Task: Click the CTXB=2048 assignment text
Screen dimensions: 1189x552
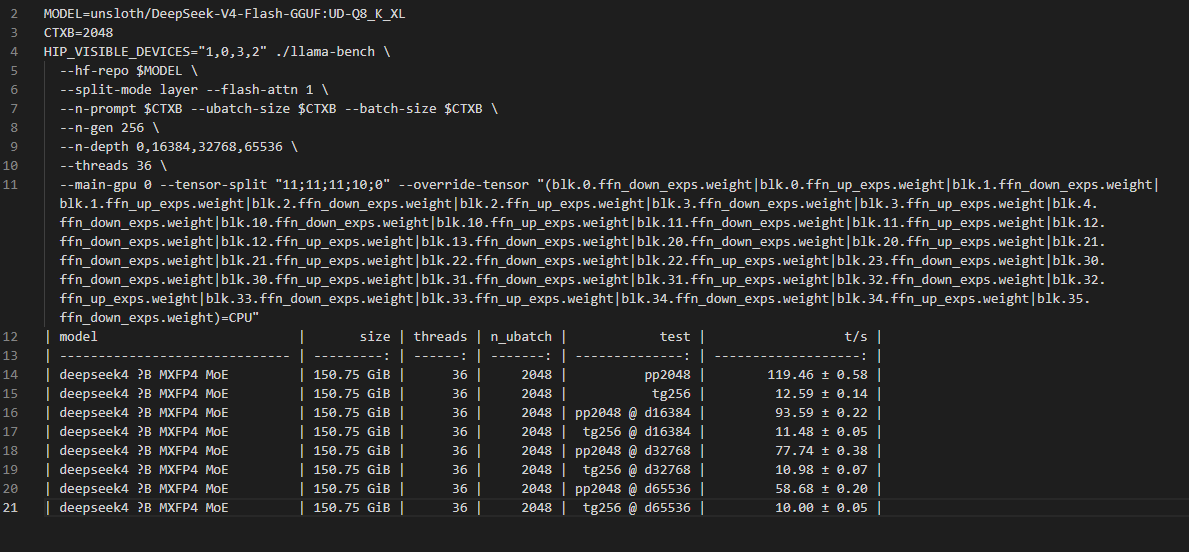Action: click(x=79, y=33)
